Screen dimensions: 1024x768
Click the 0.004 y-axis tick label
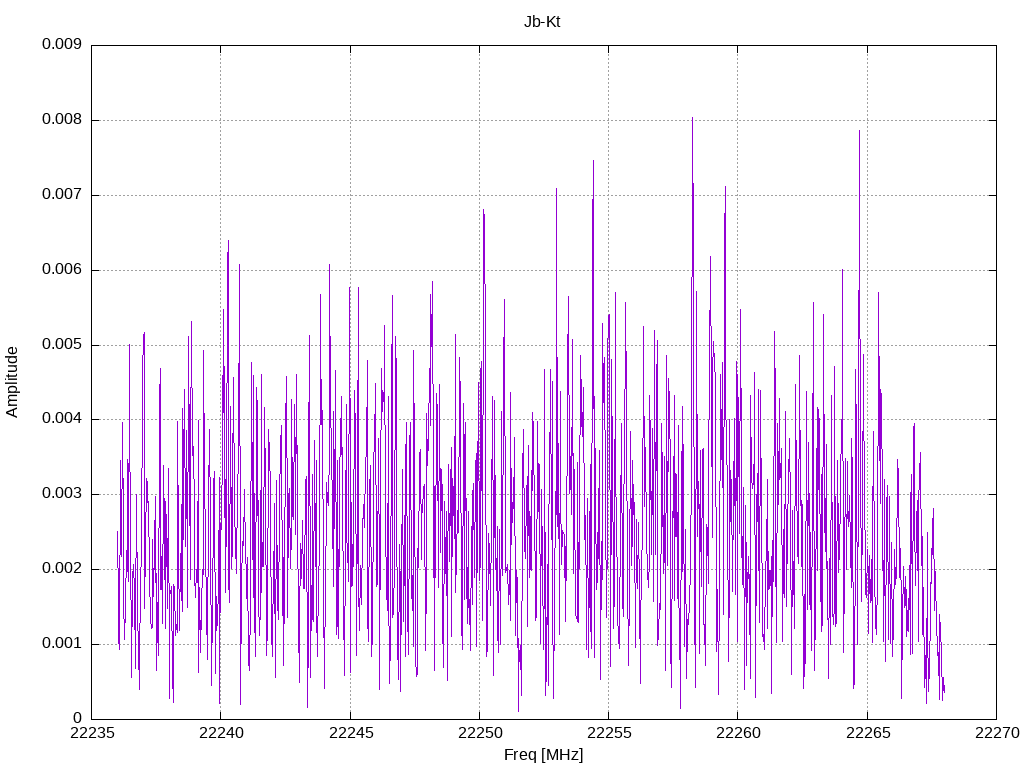[x=62, y=419]
